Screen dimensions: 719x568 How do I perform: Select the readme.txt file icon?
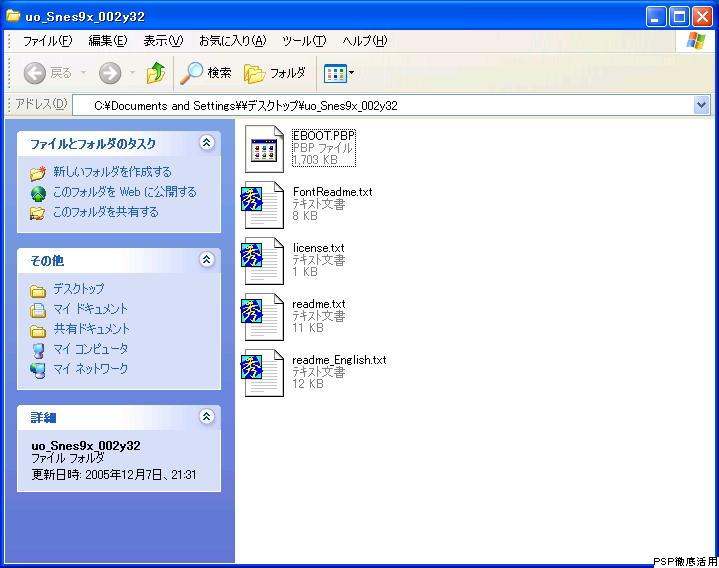(x=263, y=317)
